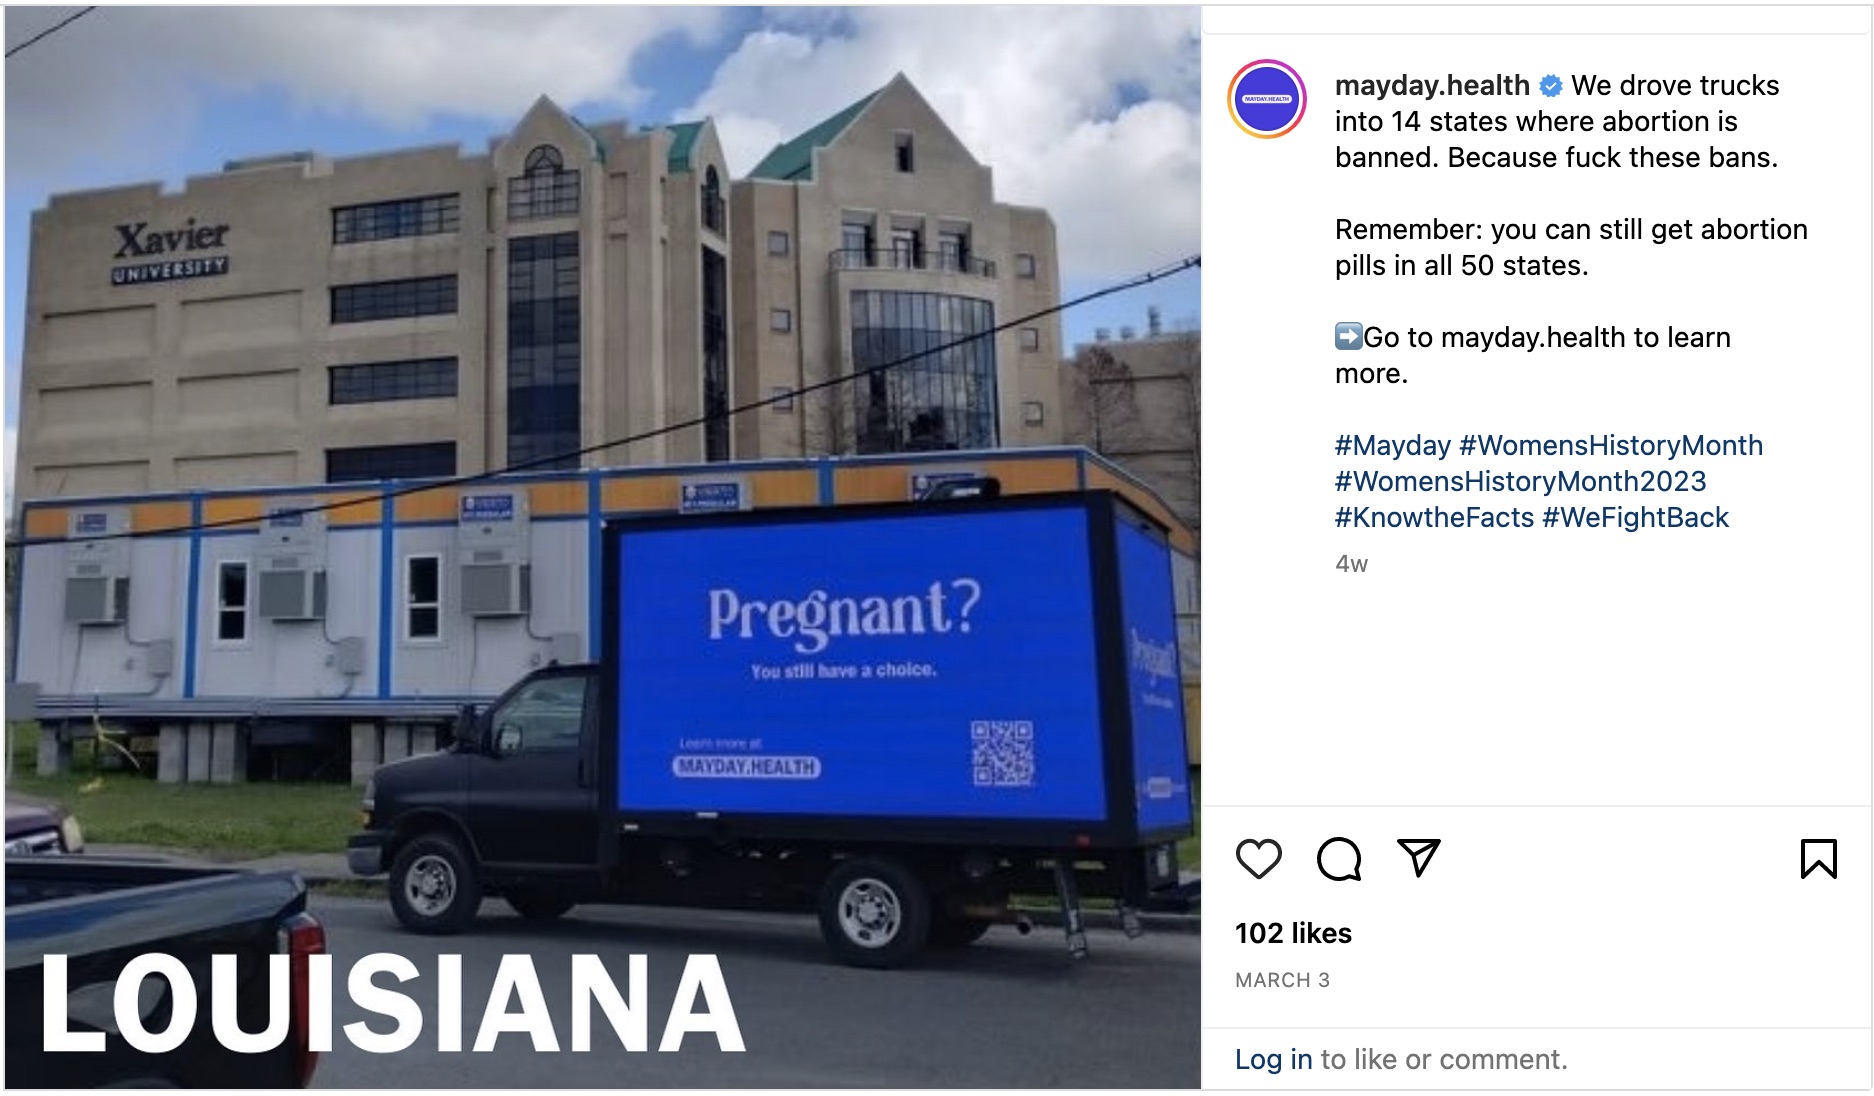
Task: Open the #WomensHistoryMonth2023 hashtag
Action: (1520, 482)
